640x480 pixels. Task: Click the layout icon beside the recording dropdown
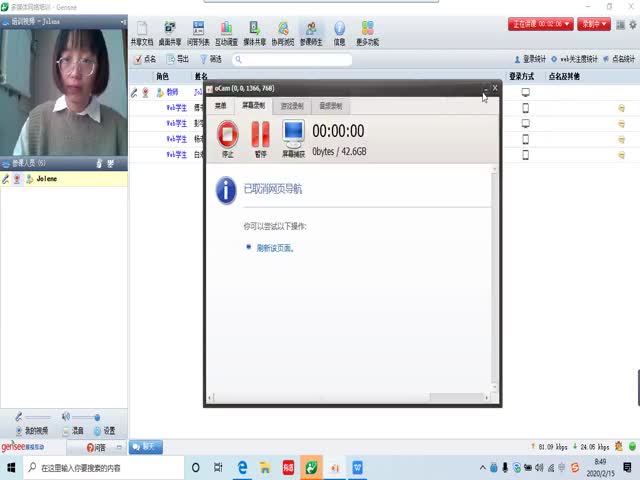point(620,25)
